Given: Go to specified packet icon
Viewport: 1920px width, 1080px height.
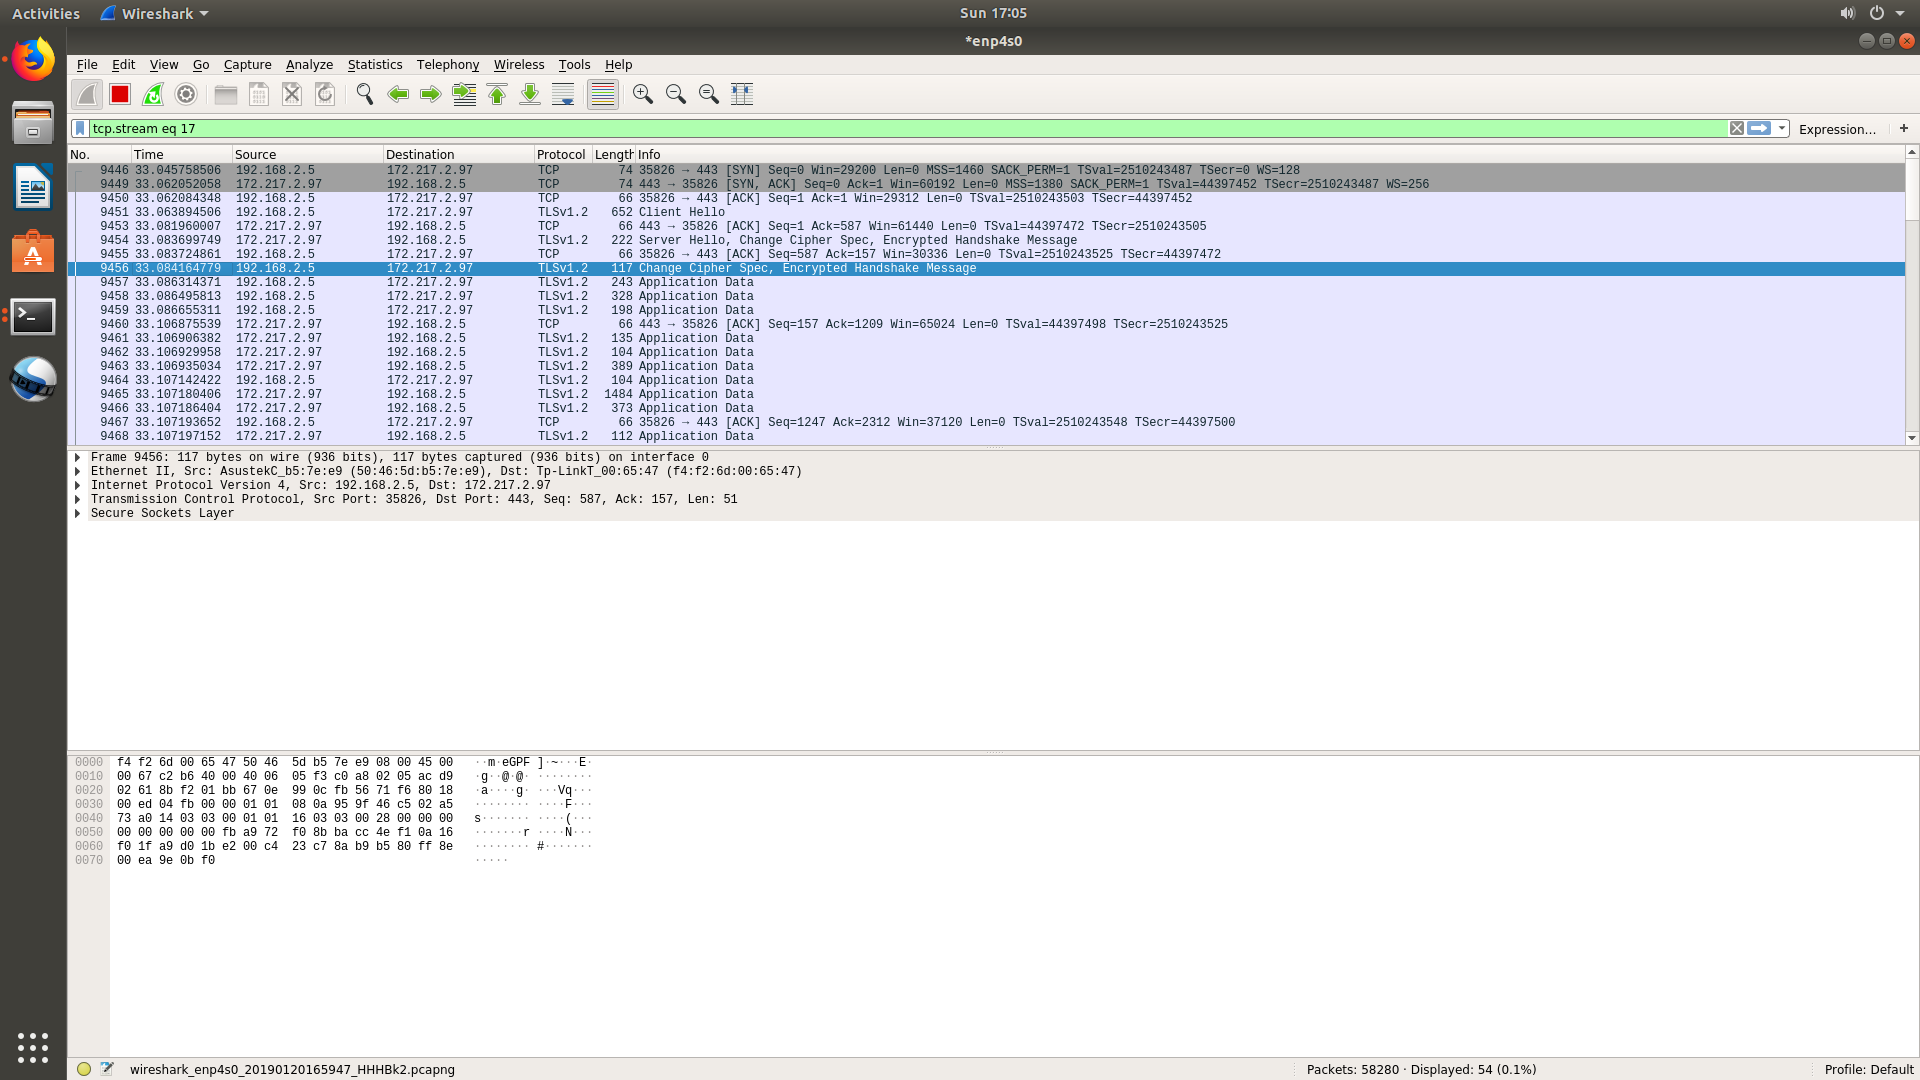Looking at the screenshot, I should (464, 94).
